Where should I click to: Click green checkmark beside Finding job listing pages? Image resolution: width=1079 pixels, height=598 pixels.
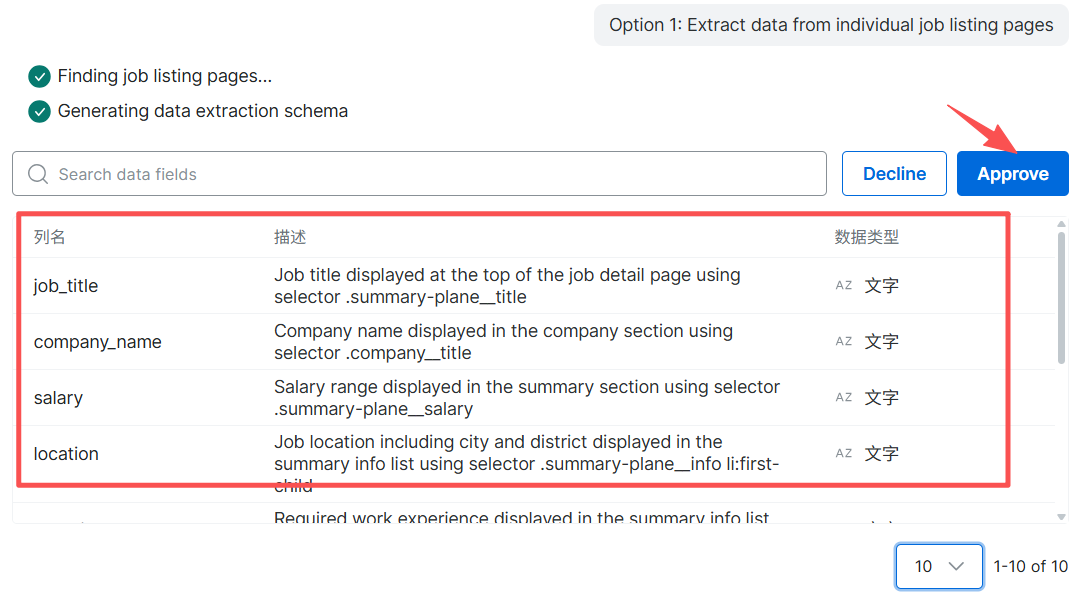39,76
